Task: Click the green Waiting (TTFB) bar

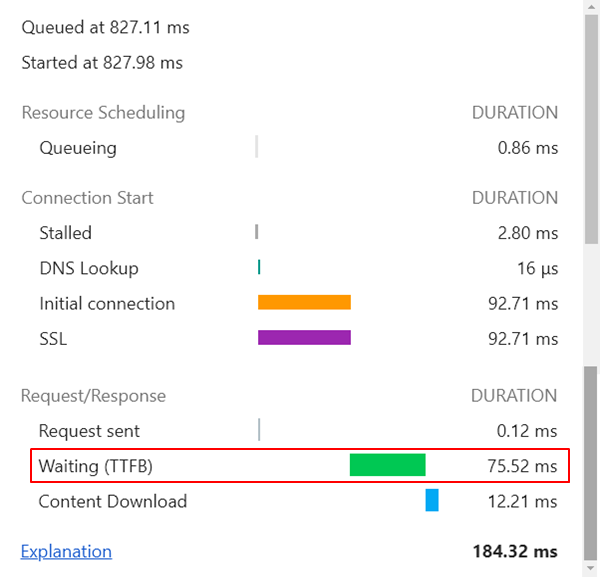Action: (x=387, y=465)
